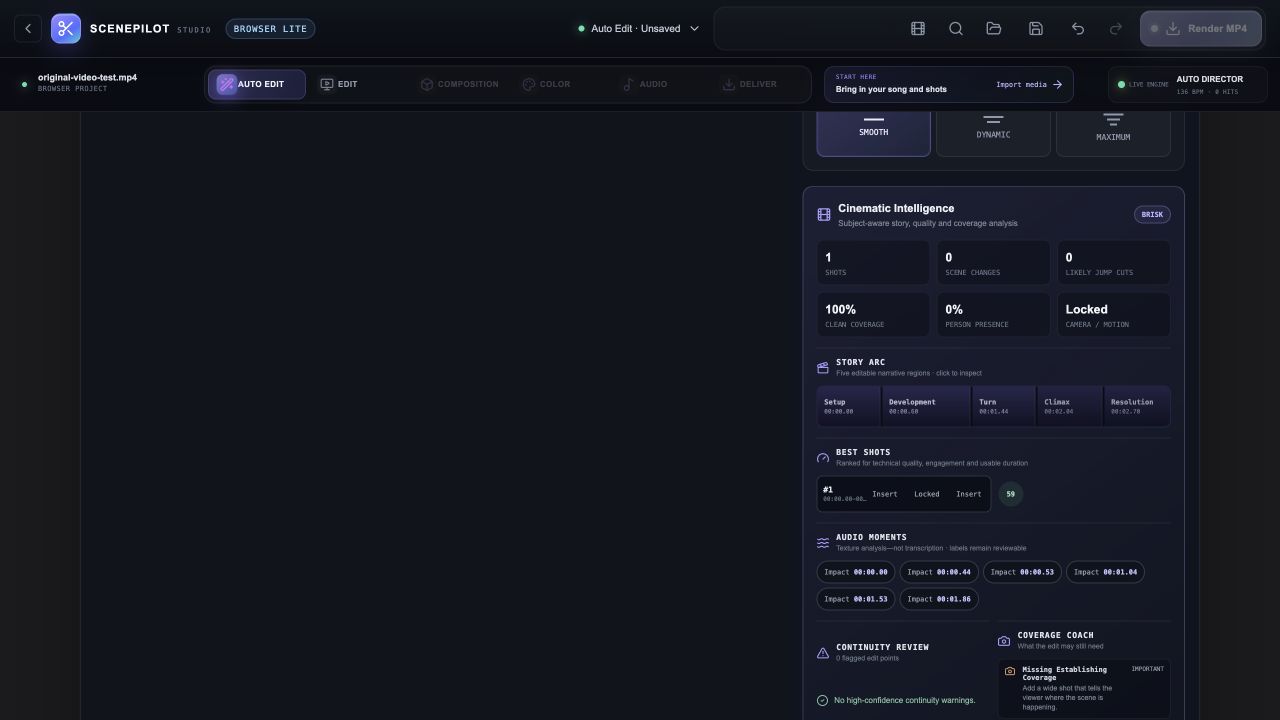Select the Impact 00:01.04 audio moment

pyautogui.click(x=1105, y=572)
